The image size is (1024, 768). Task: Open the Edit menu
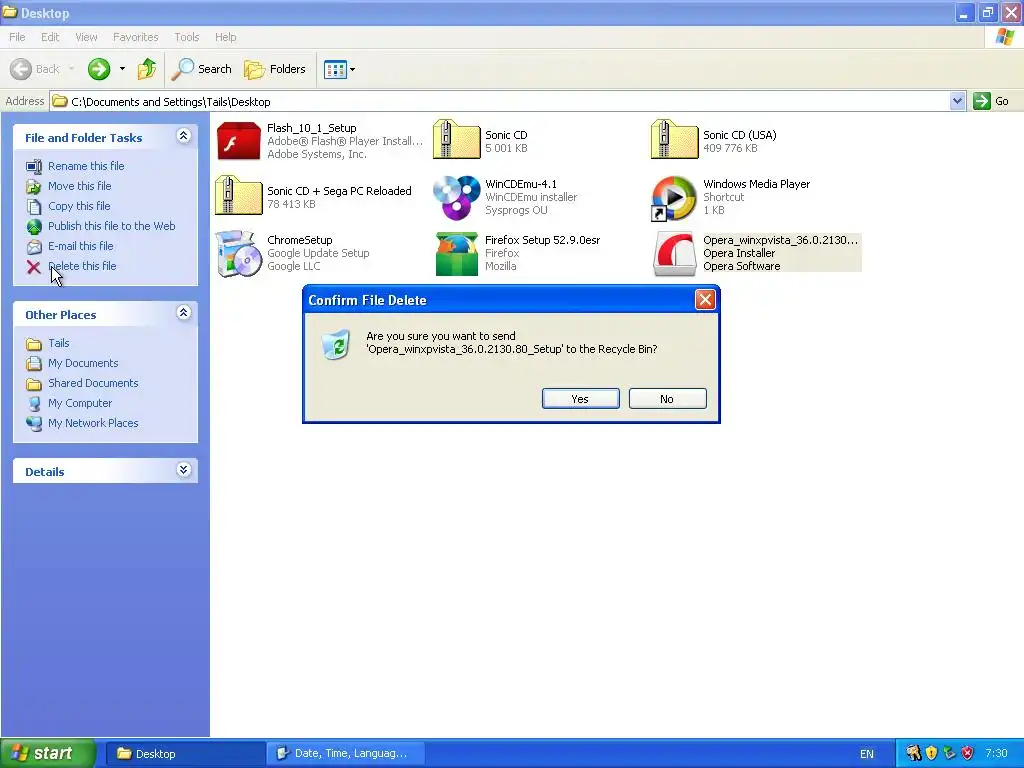[x=50, y=37]
